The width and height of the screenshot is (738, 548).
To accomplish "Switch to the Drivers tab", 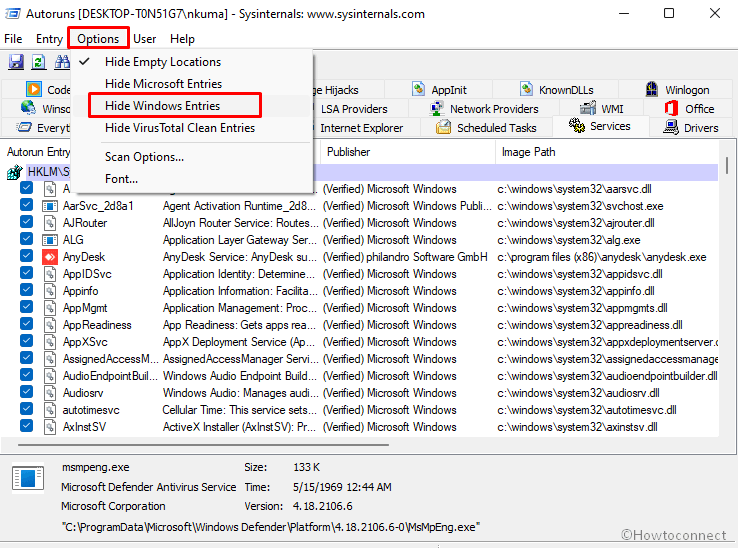I will point(691,128).
